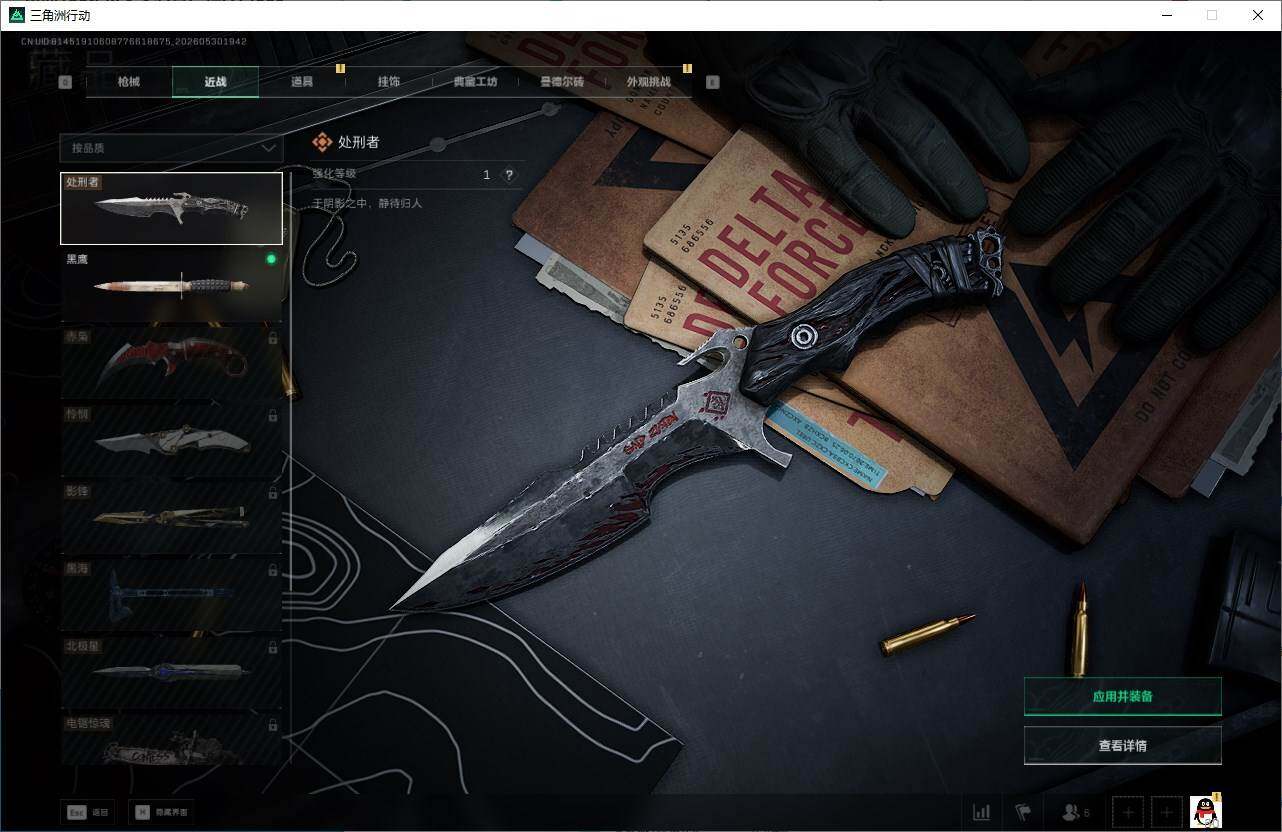Select the locked 黑海 axe thumbnail

(x=171, y=595)
